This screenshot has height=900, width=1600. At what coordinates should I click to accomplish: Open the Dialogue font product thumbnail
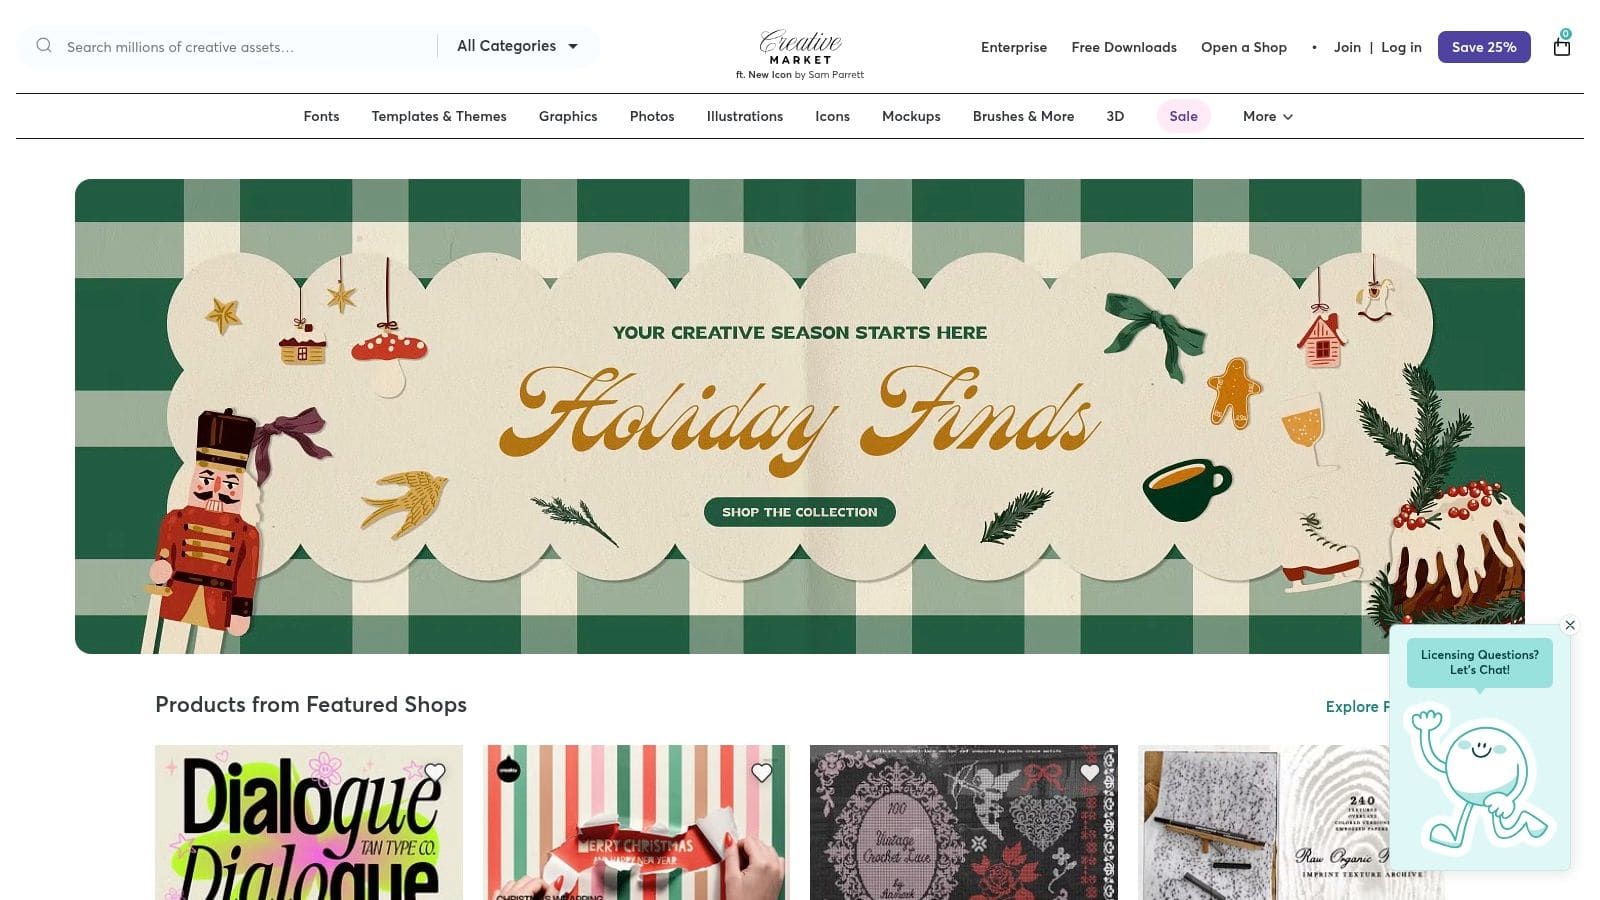[x=309, y=822]
